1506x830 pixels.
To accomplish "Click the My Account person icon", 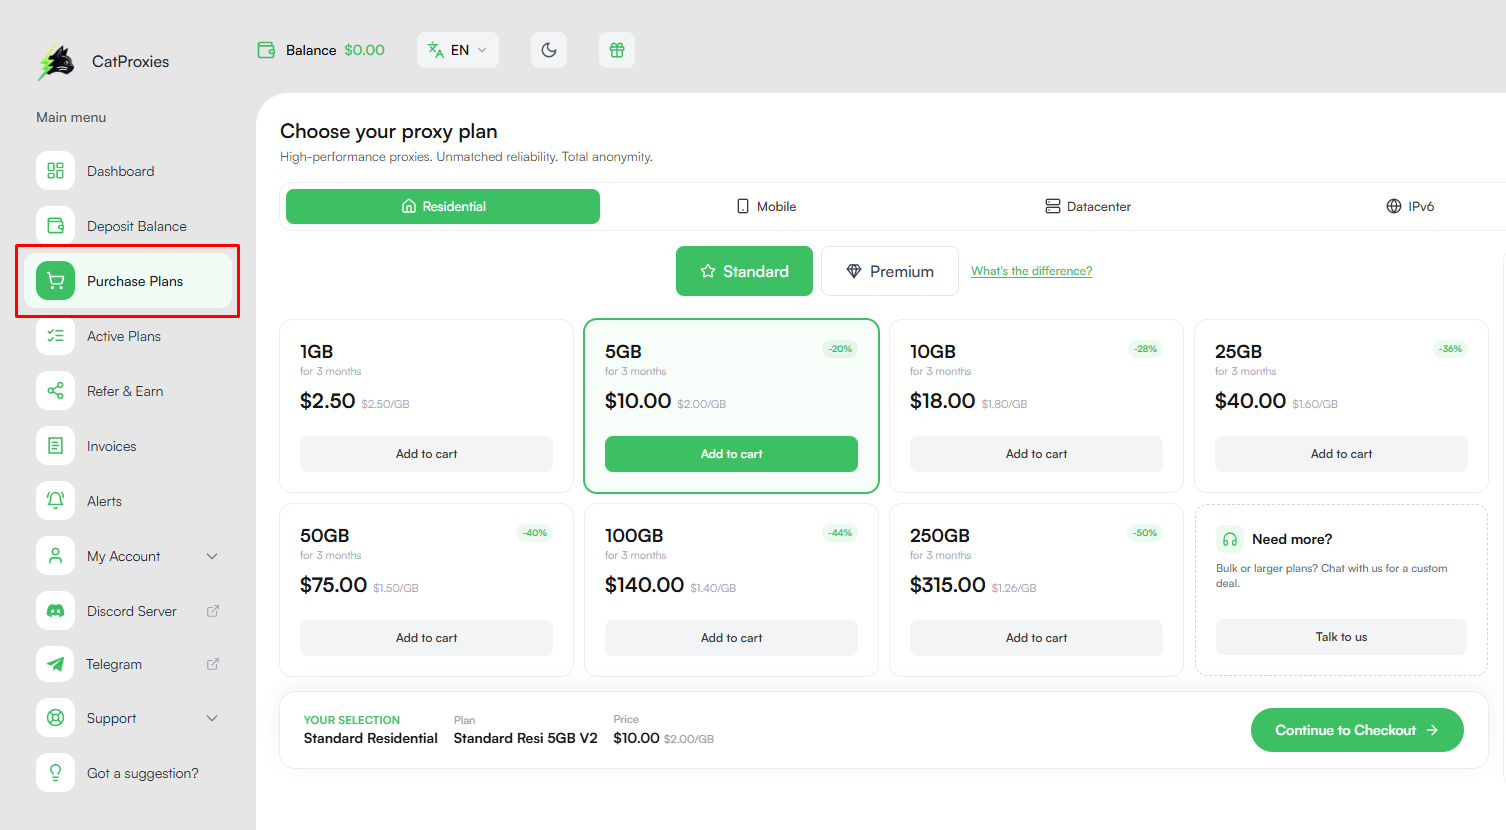I will [56, 556].
